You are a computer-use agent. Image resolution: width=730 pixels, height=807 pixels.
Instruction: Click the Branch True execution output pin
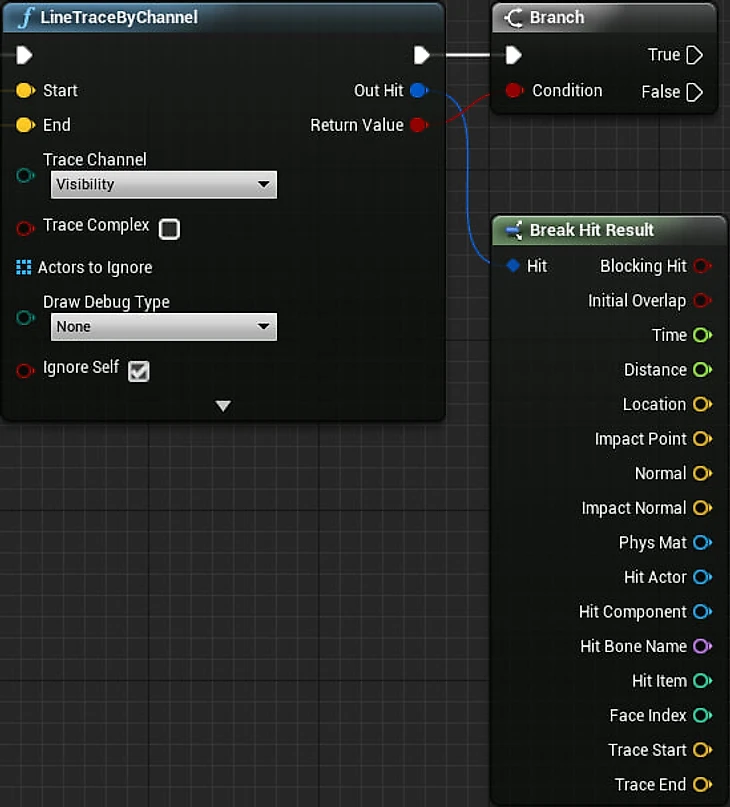[x=694, y=55]
